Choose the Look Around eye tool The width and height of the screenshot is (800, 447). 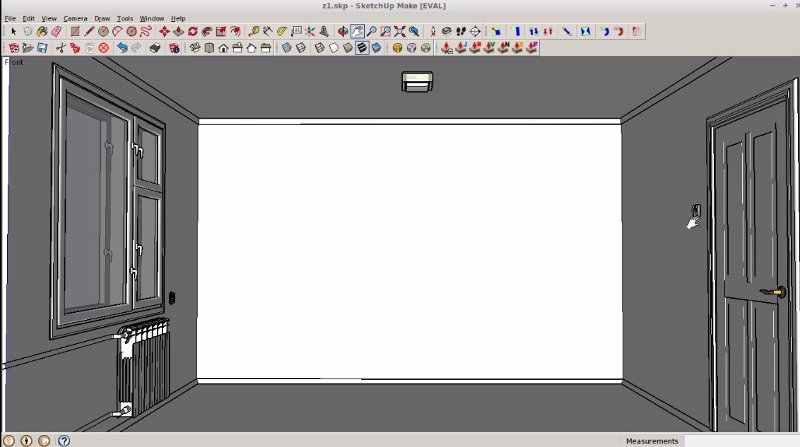tap(447, 32)
